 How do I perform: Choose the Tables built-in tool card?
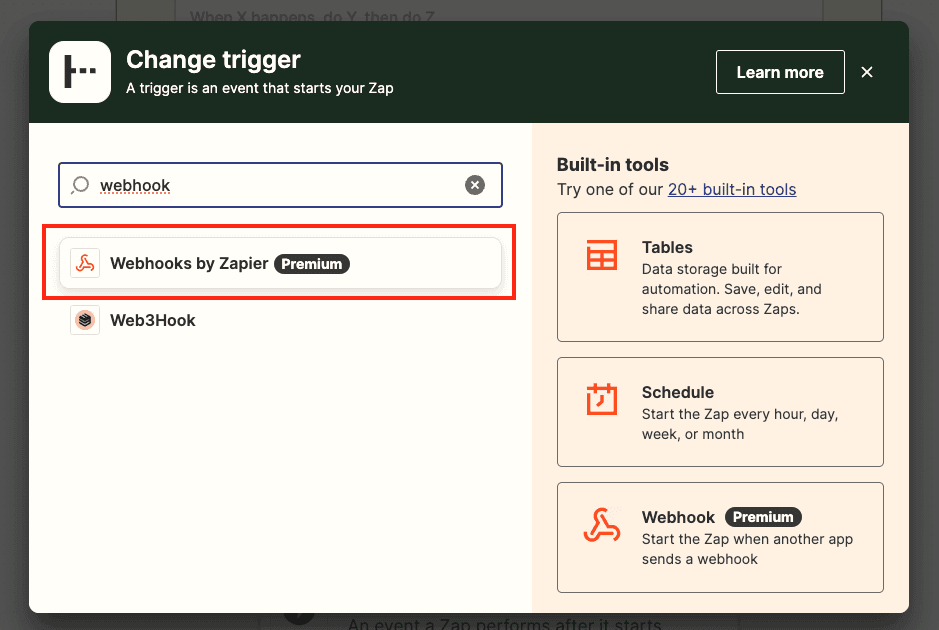(x=720, y=277)
